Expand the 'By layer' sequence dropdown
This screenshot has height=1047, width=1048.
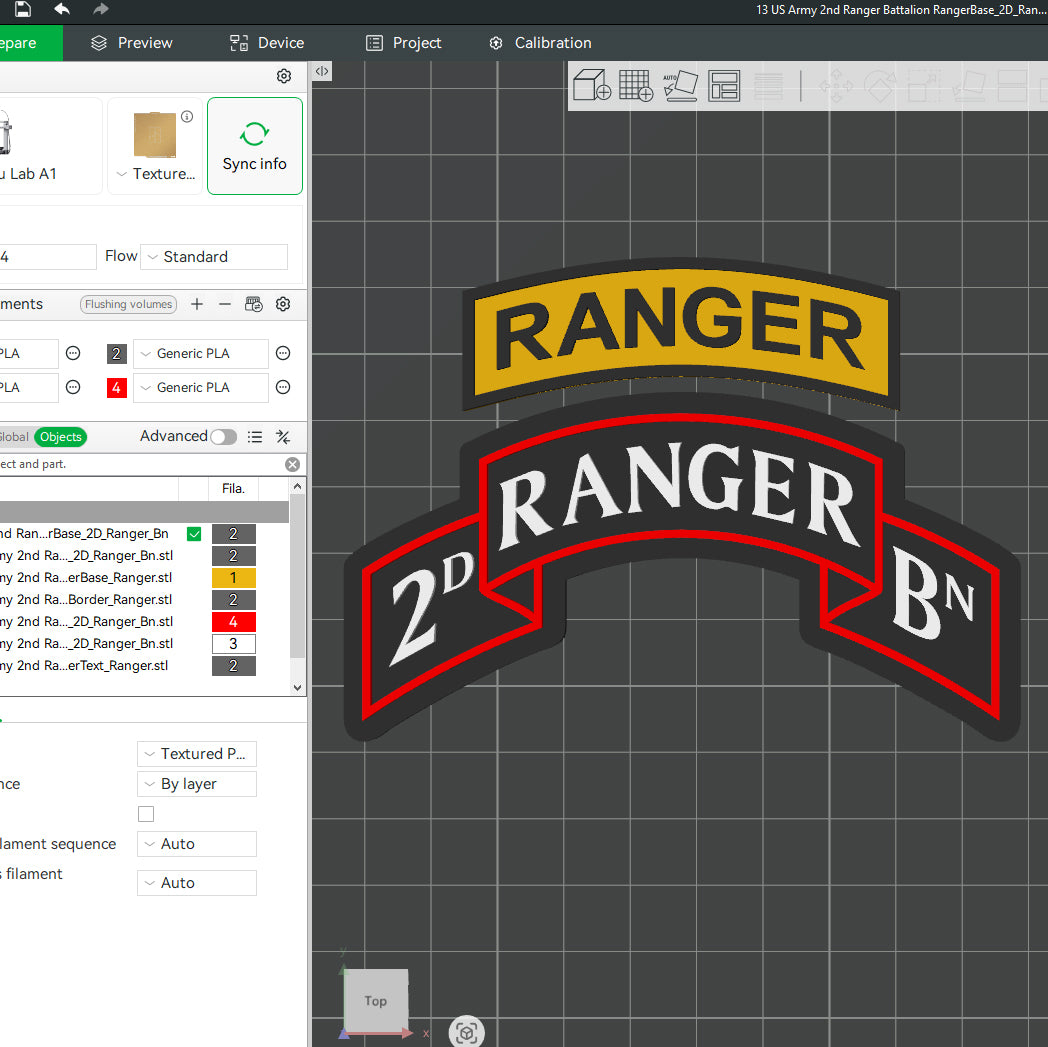coord(196,784)
